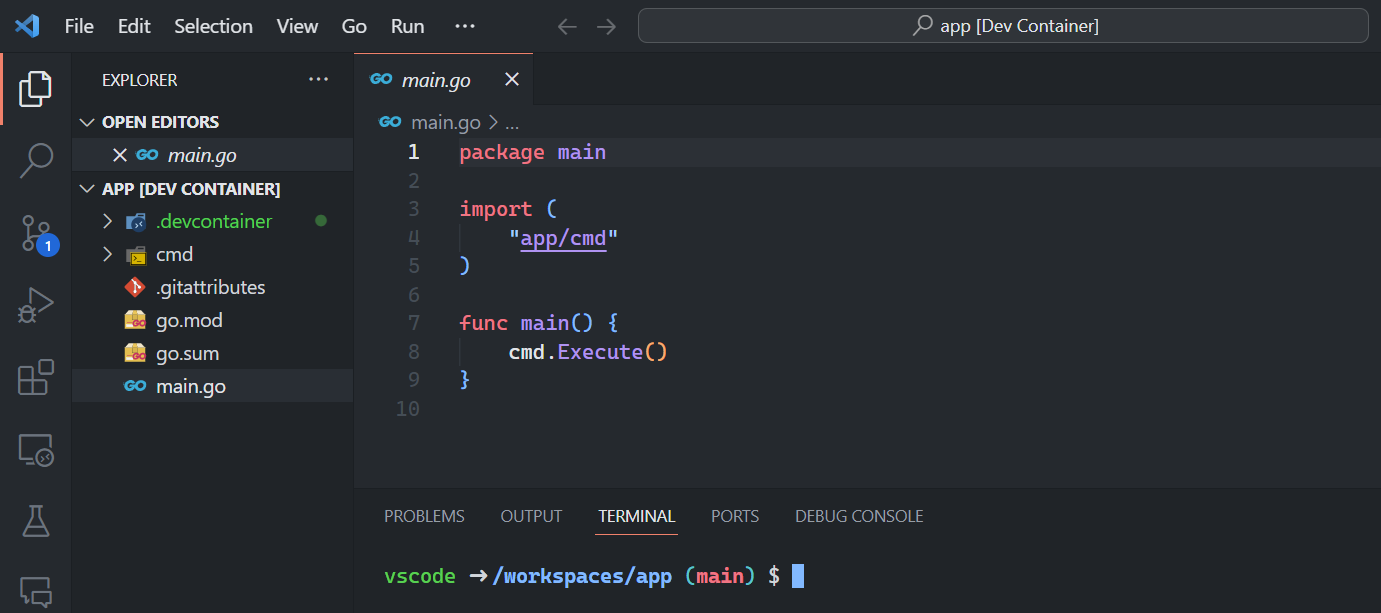Switch to the DEBUG CONSOLE tab
Screen dimensions: 1381x613
858,515
